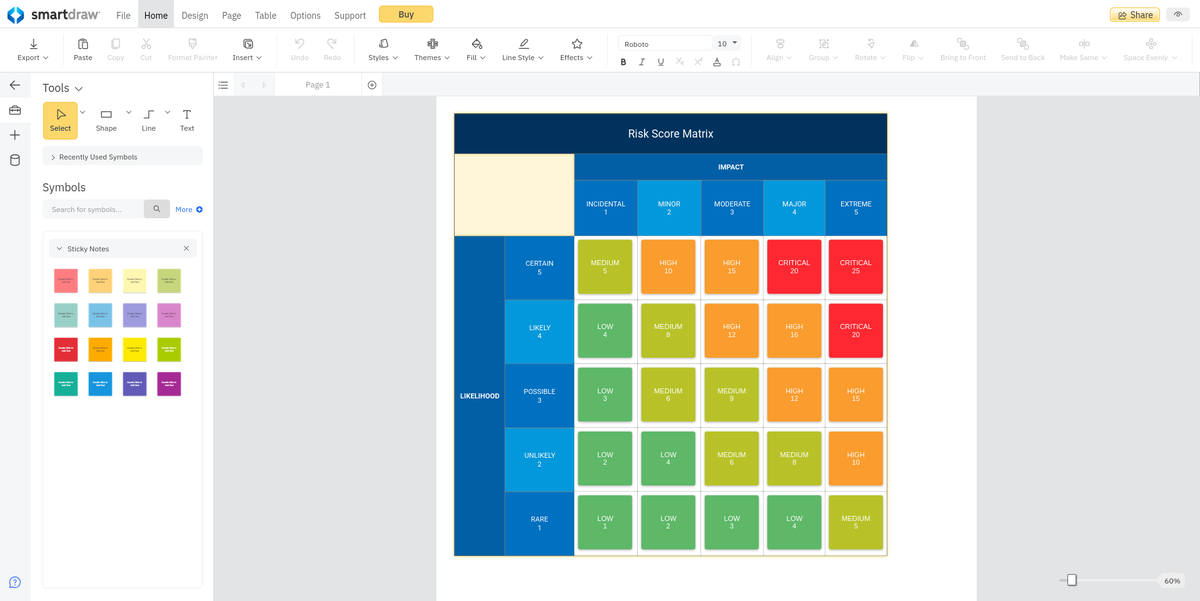Open the Options menu
Image resolution: width=1200 pixels, height=601 pixels.
click(304, 15)
